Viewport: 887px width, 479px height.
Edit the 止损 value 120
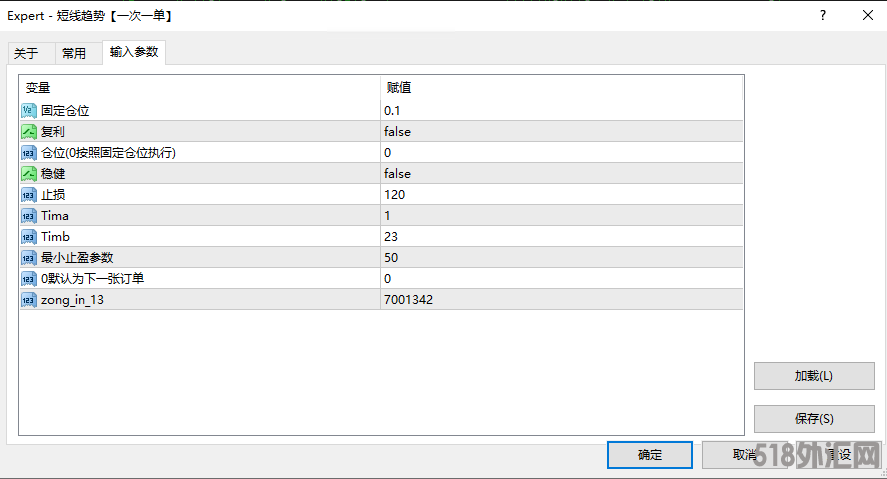tap(394, 195)
